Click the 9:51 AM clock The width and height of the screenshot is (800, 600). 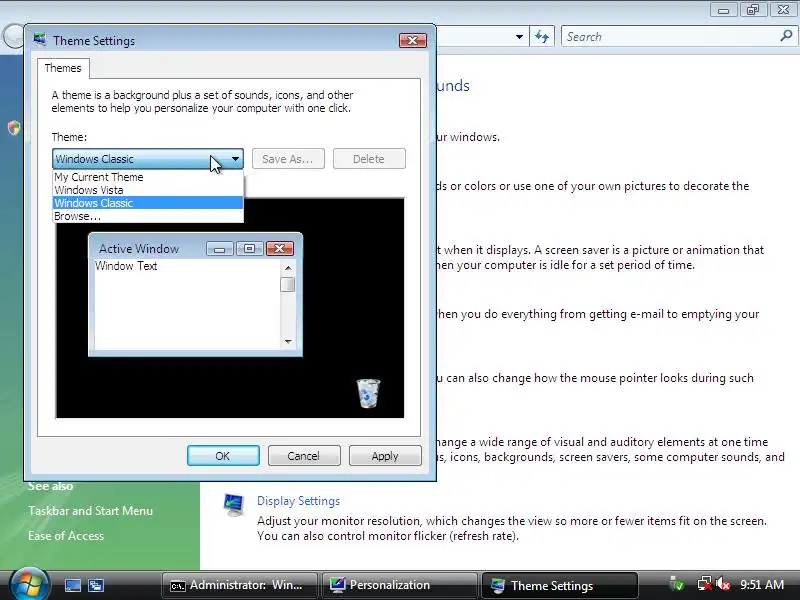pos(762,585)
